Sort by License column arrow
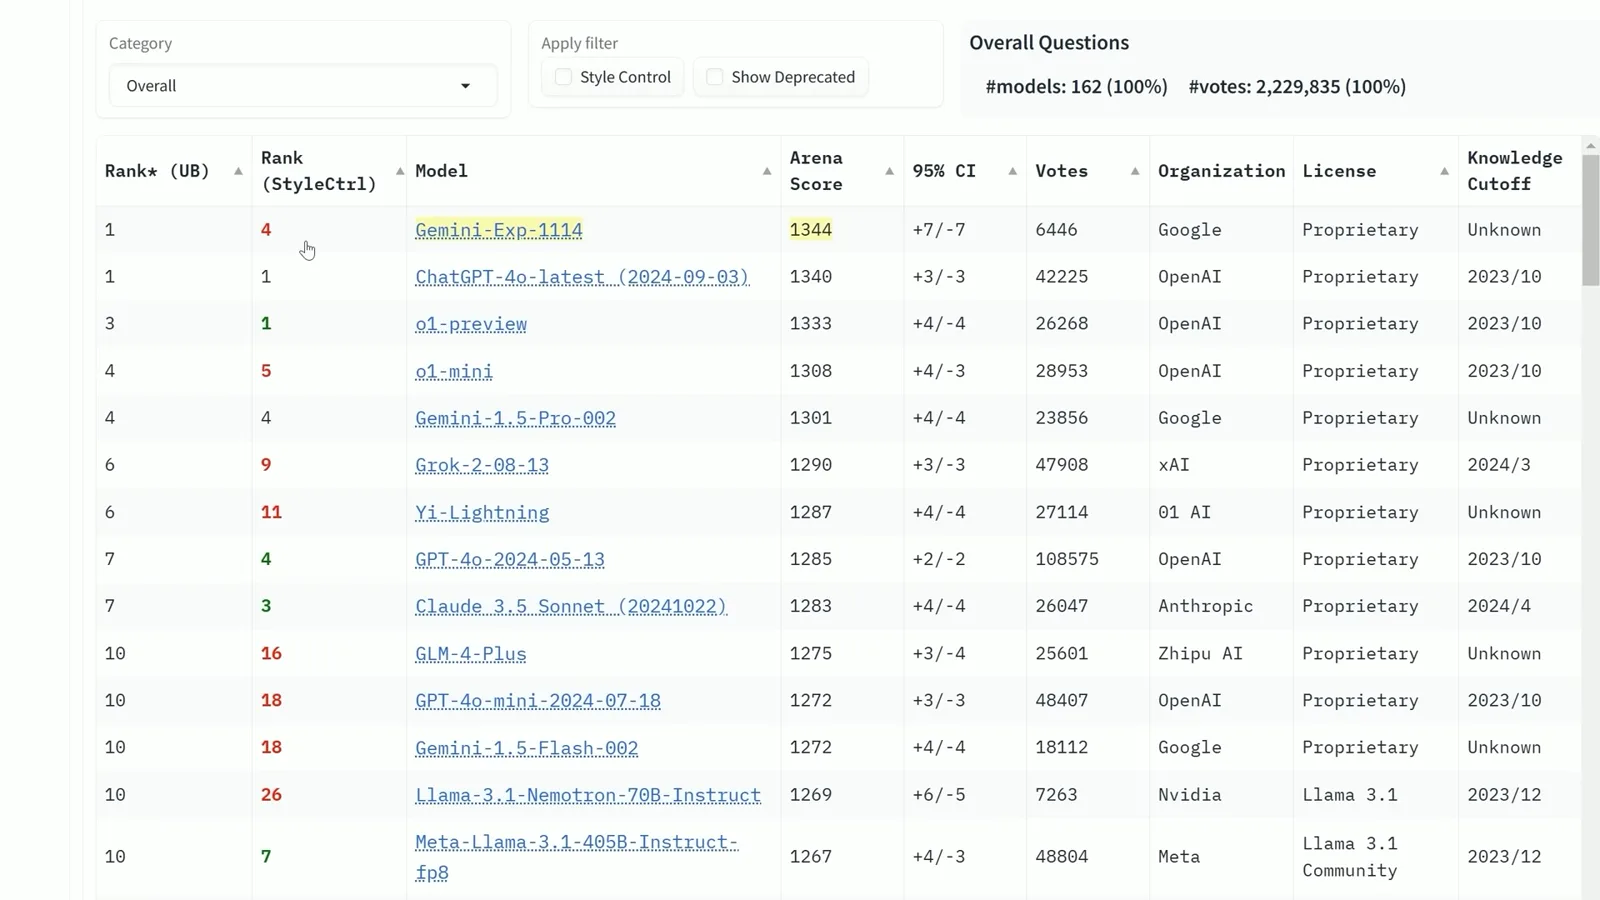This screenshot has width=1600, height=900. point(1444,171)
